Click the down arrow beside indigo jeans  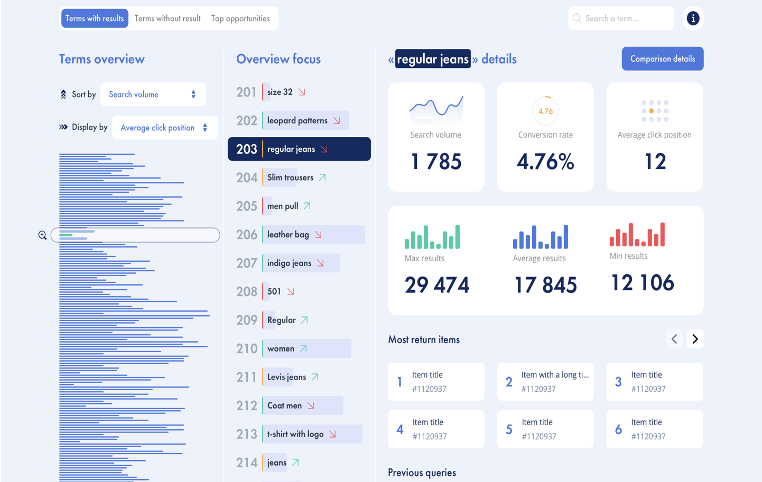click(320, 263)
